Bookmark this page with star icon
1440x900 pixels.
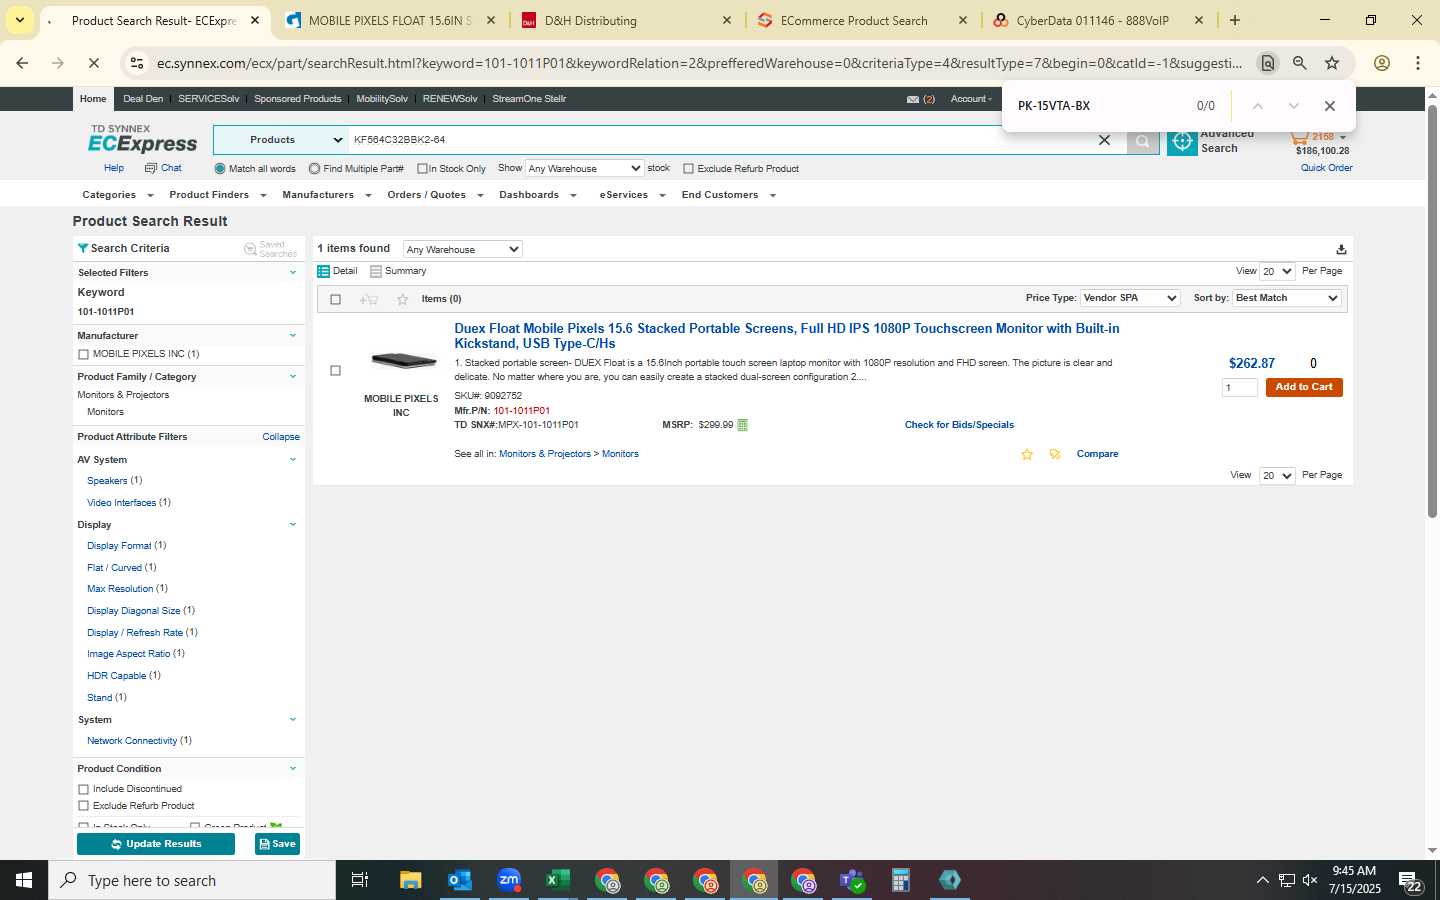1332,63
